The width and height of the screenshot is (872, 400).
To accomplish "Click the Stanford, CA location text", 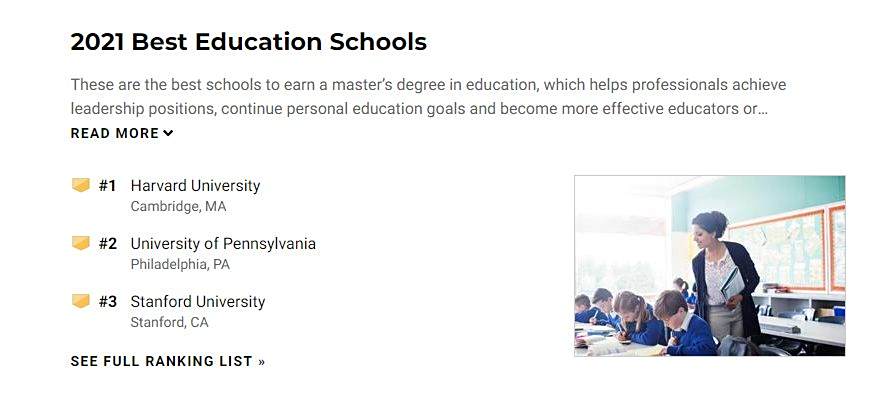I will coord(170,322).
